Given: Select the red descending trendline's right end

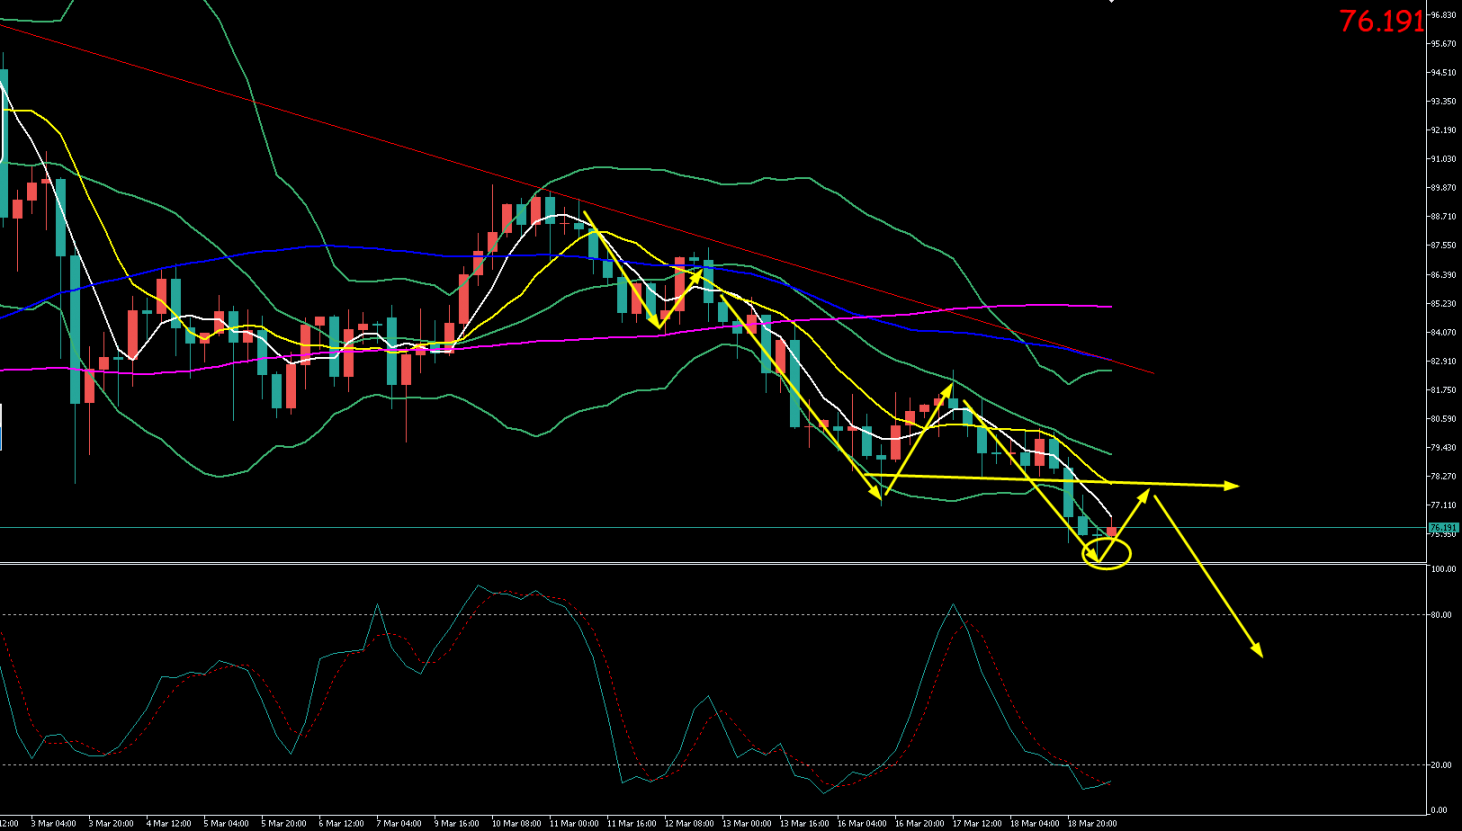Looking at the screenshot, I should click(1152, 373).
